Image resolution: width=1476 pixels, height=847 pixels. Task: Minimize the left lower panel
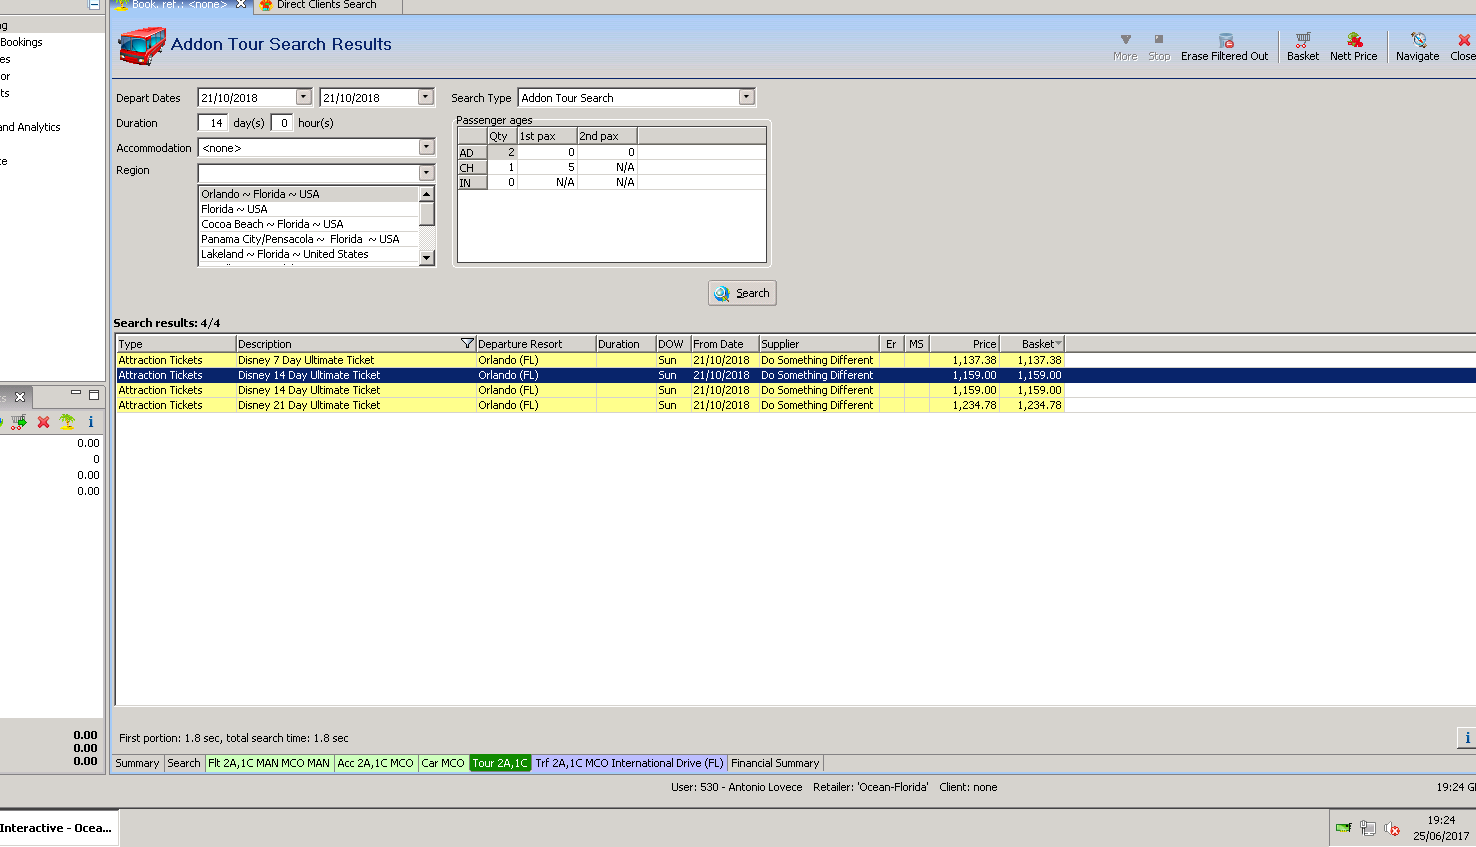(76, 394)
